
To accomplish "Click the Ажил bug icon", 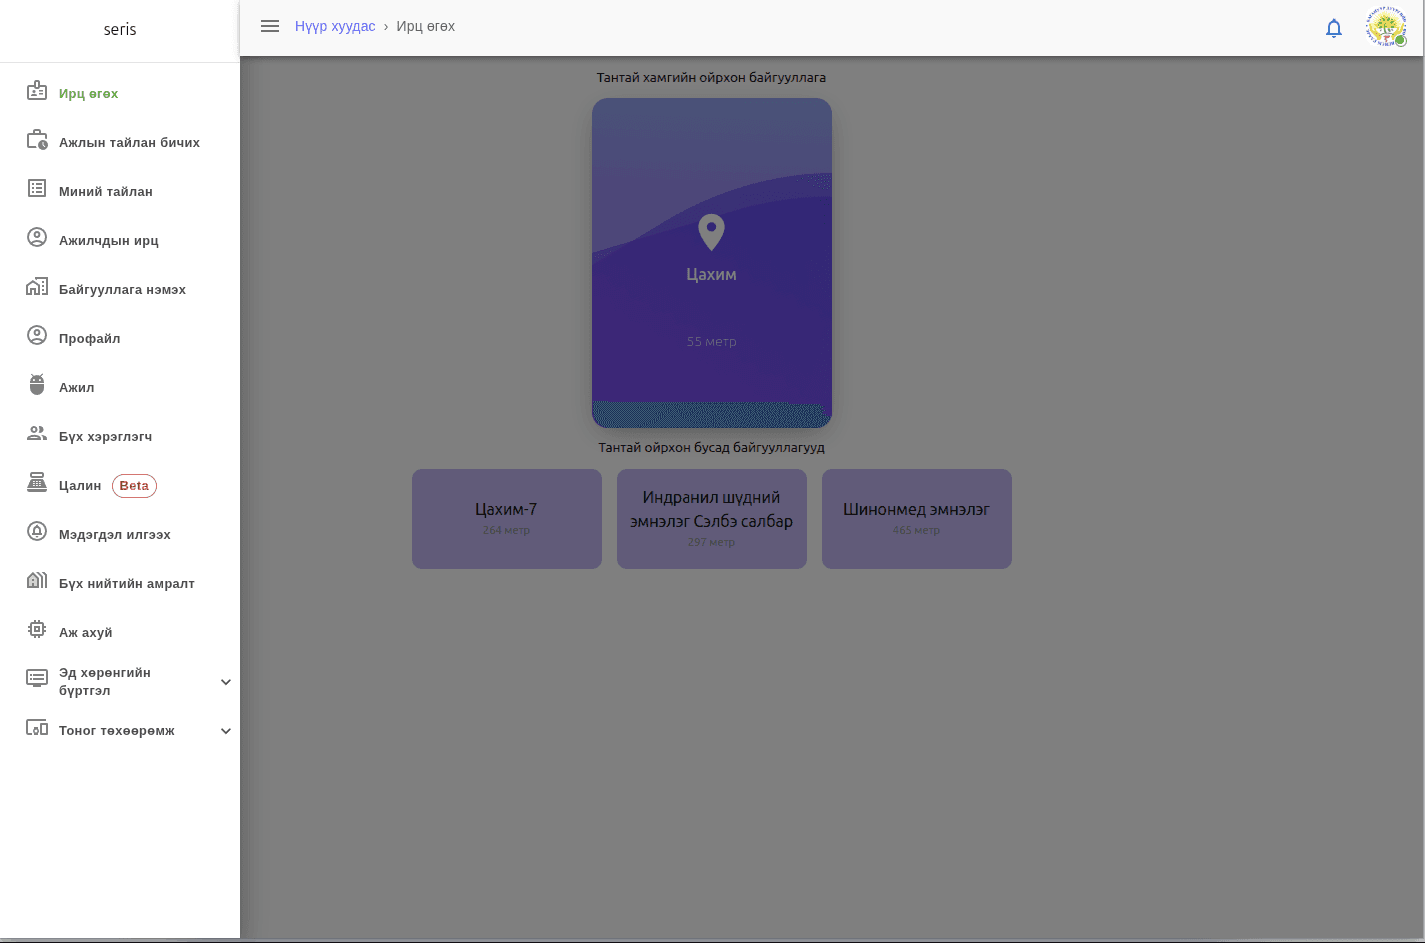I will coord(37,386).
